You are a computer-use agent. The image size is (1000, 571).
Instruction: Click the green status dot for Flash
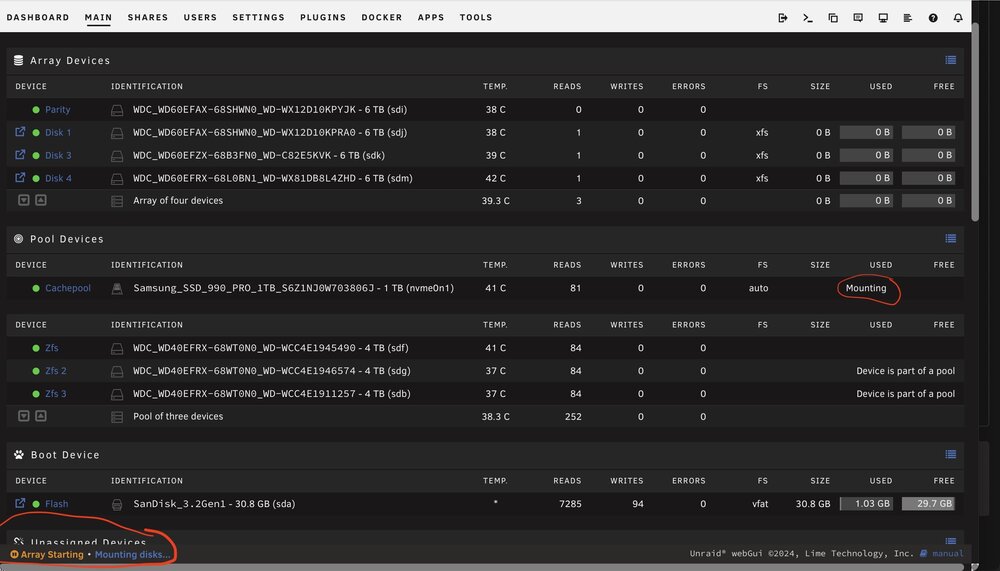tap(36, 504)
